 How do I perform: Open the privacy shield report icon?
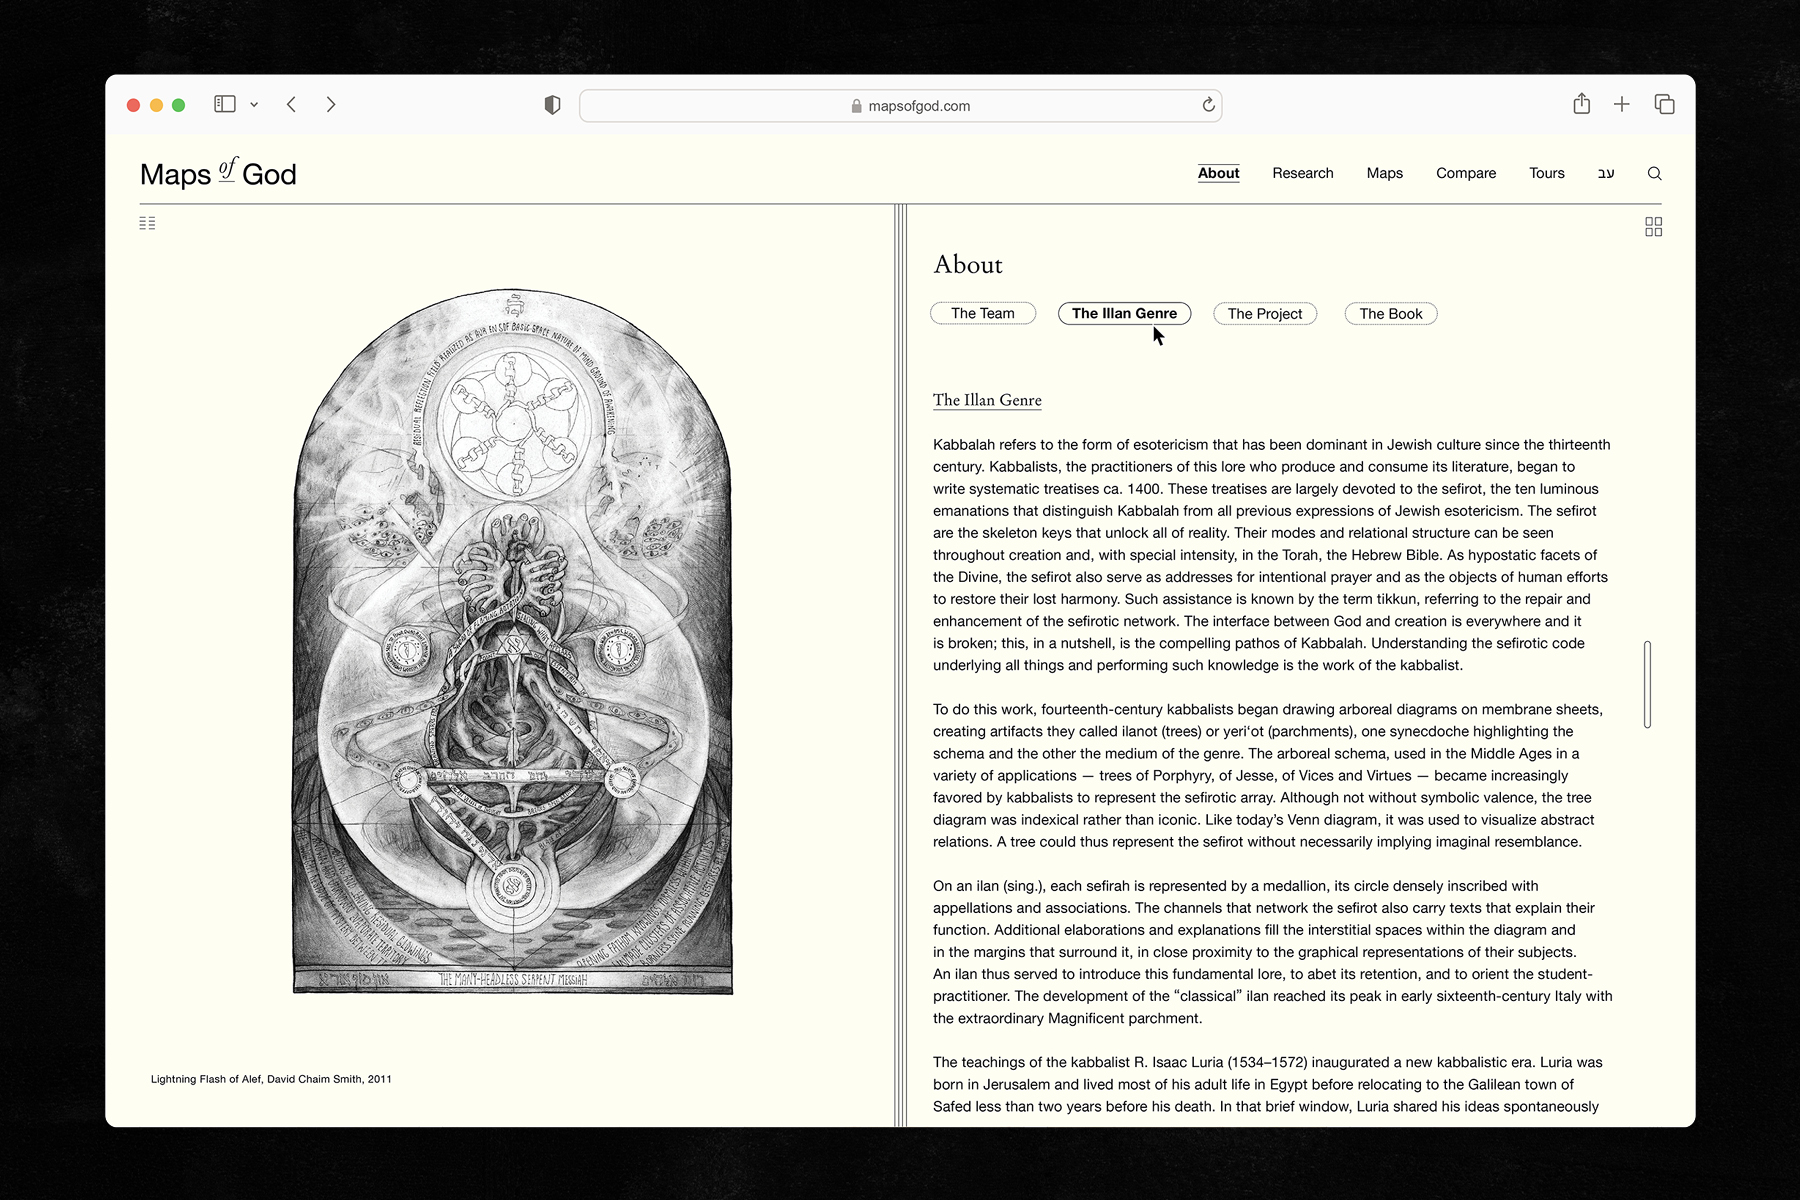(552, 105)
